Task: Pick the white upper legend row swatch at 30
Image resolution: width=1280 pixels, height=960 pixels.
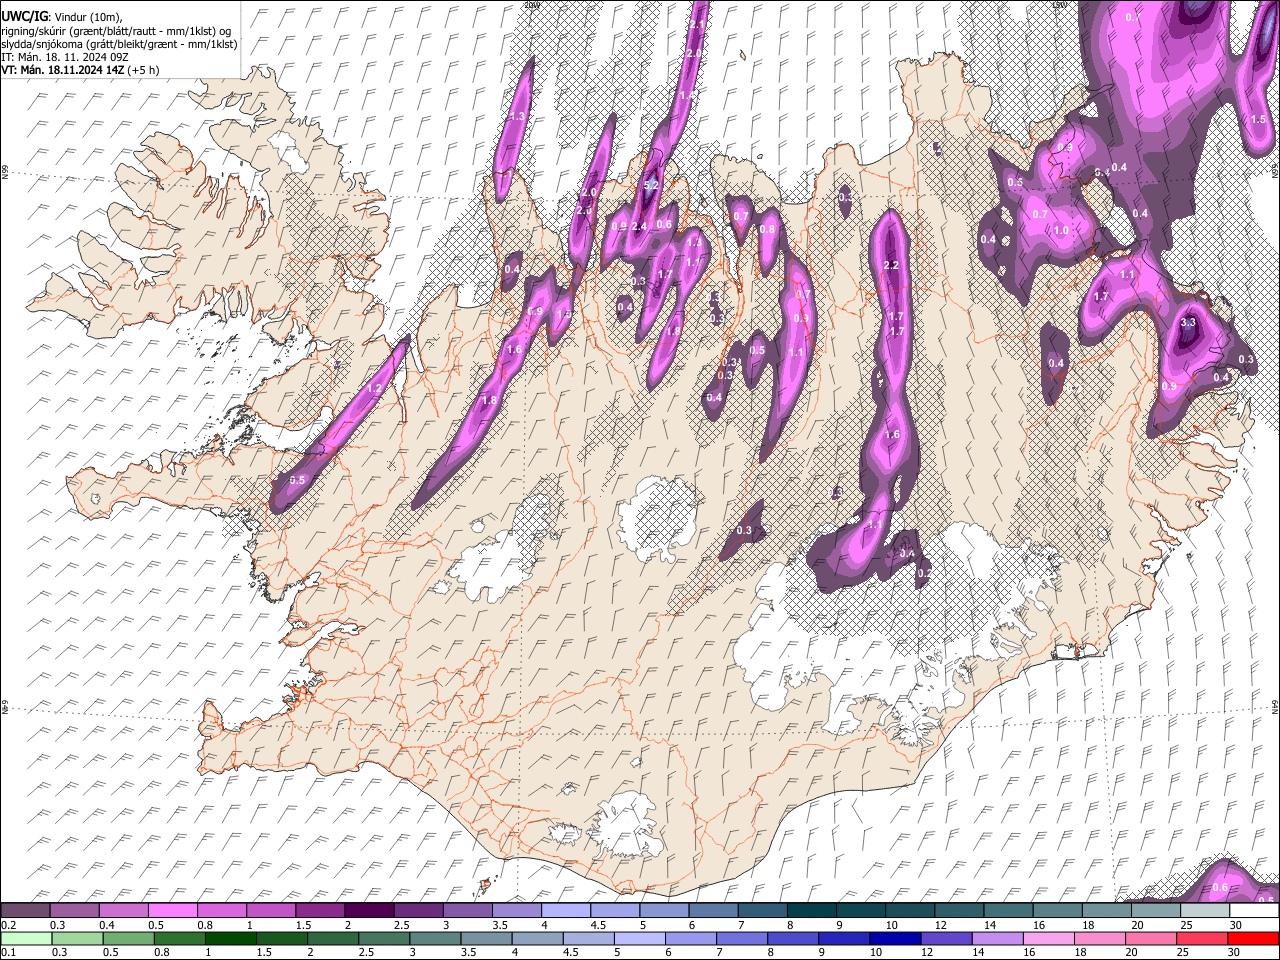Action: (x=1254, y=910)
